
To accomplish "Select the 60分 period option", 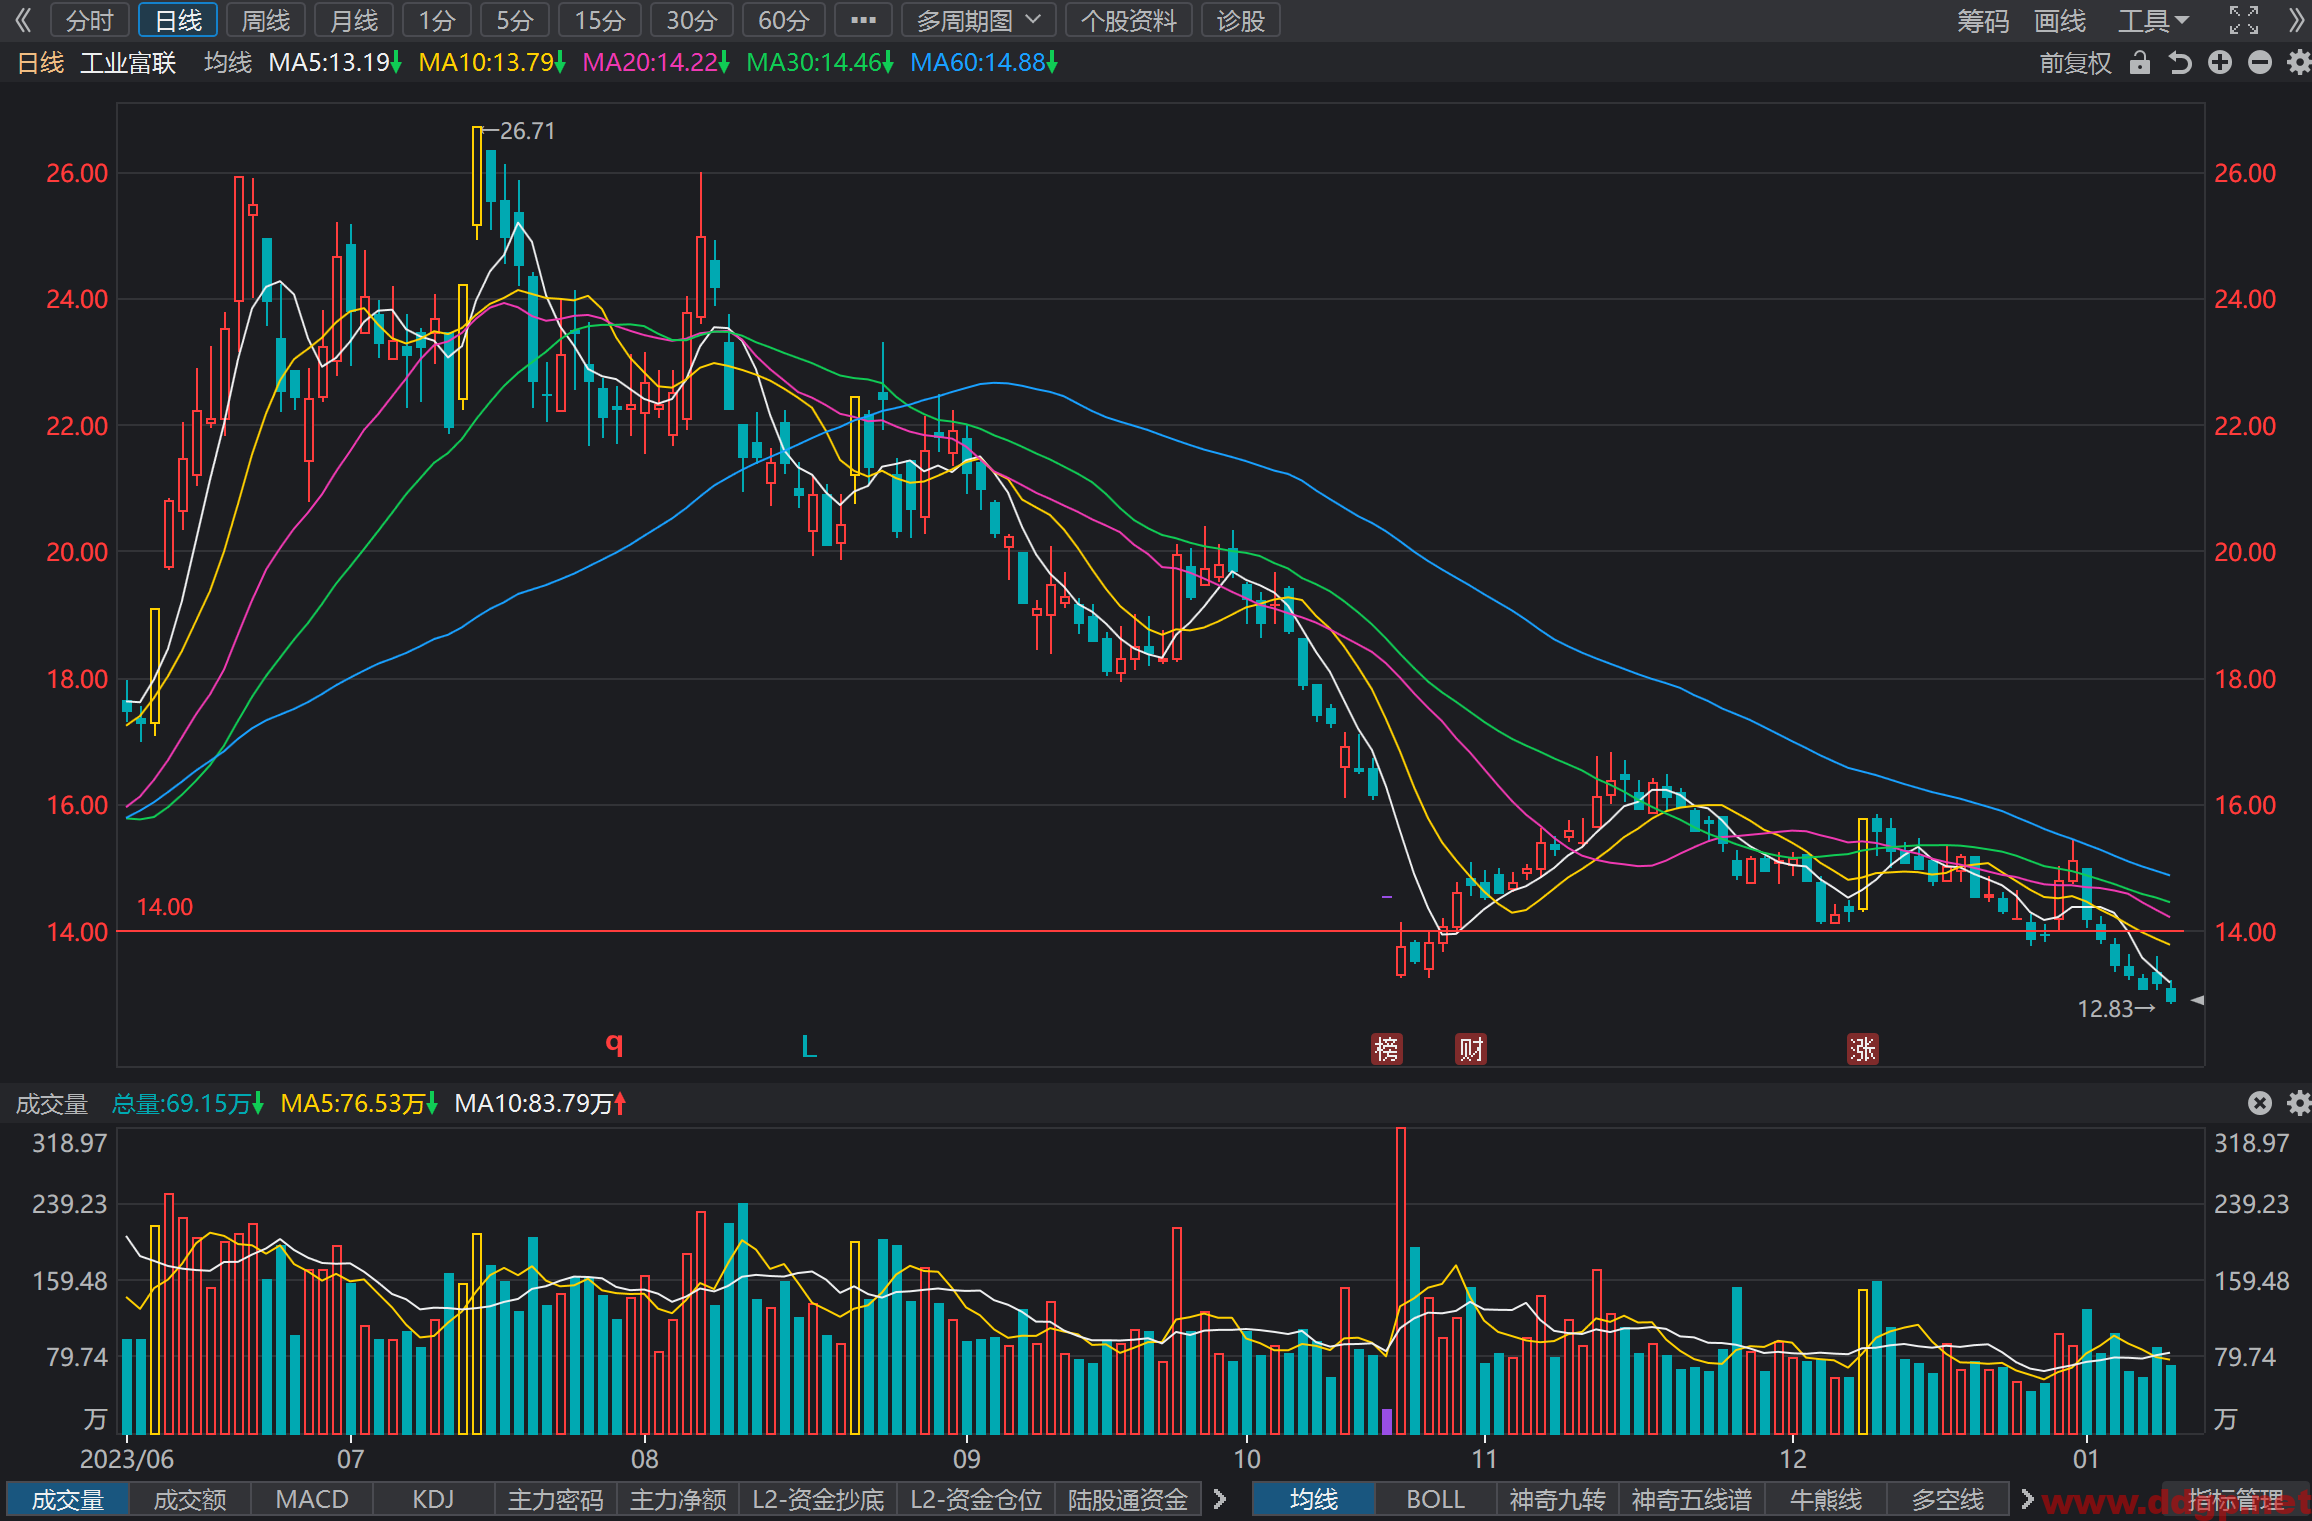I will tap(784, 20).
